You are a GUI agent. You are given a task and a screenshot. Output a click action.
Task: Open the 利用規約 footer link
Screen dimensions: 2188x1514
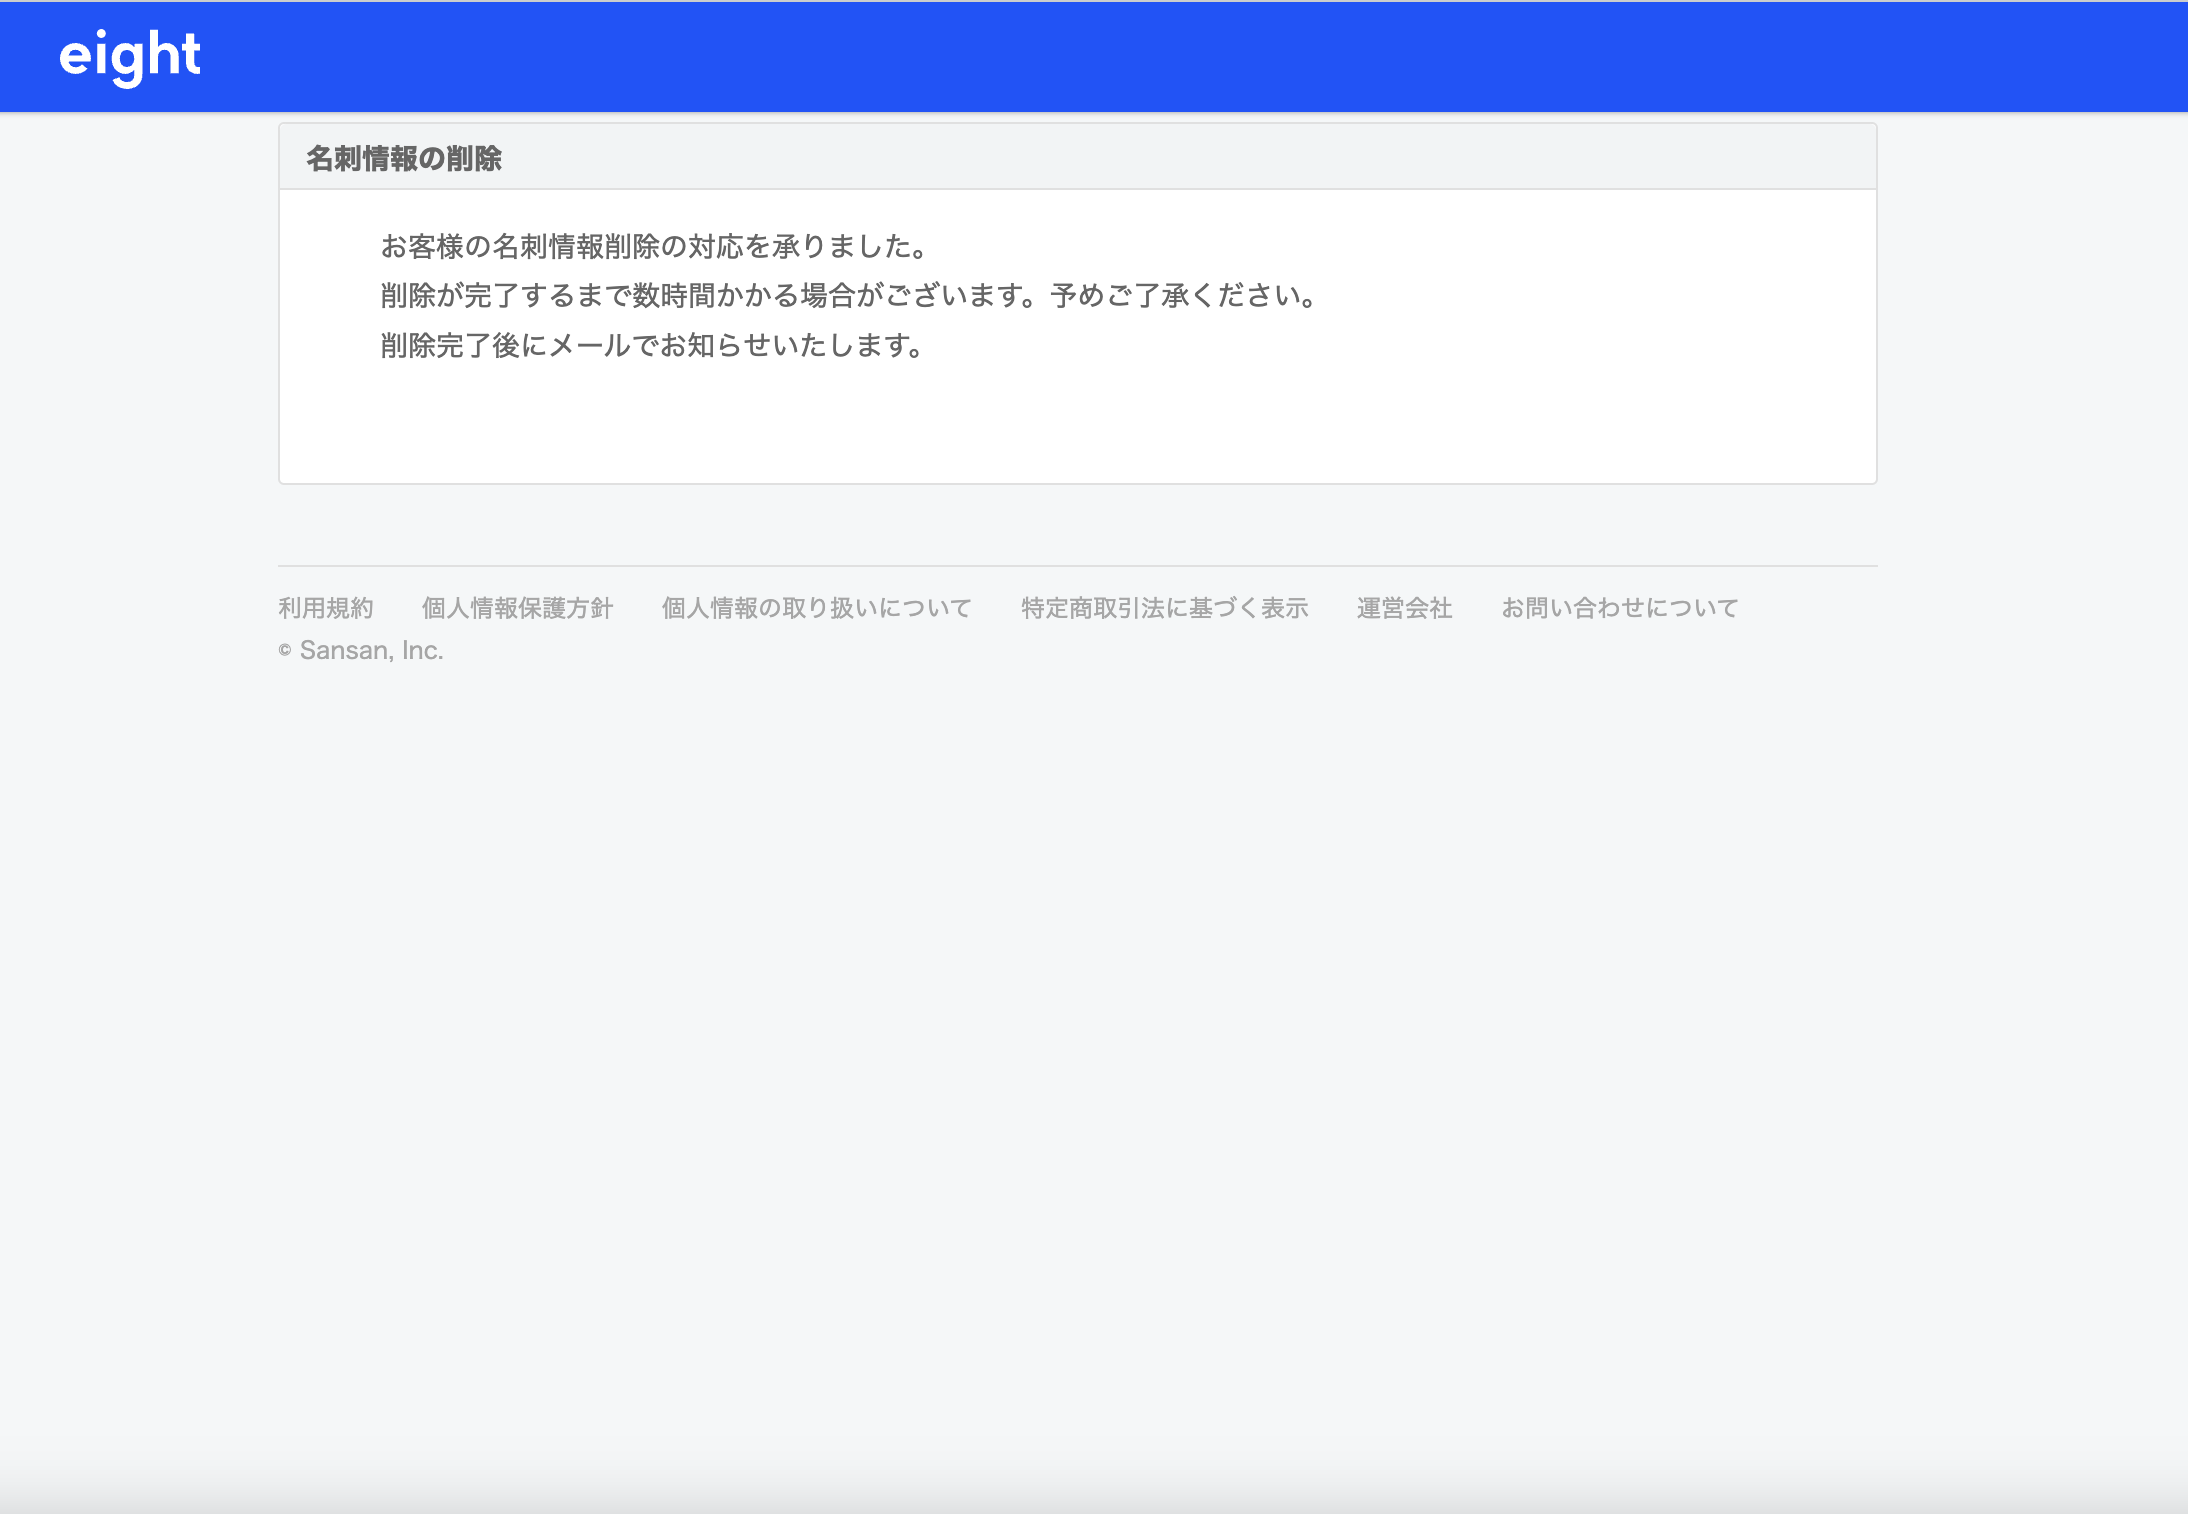pos(325,608)
